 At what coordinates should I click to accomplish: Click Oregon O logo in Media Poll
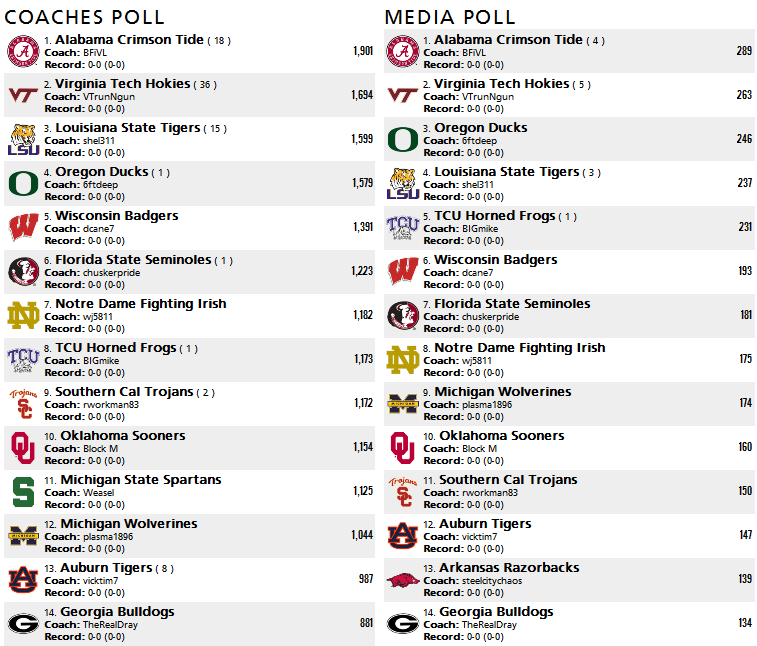click(x=403, y=140)
